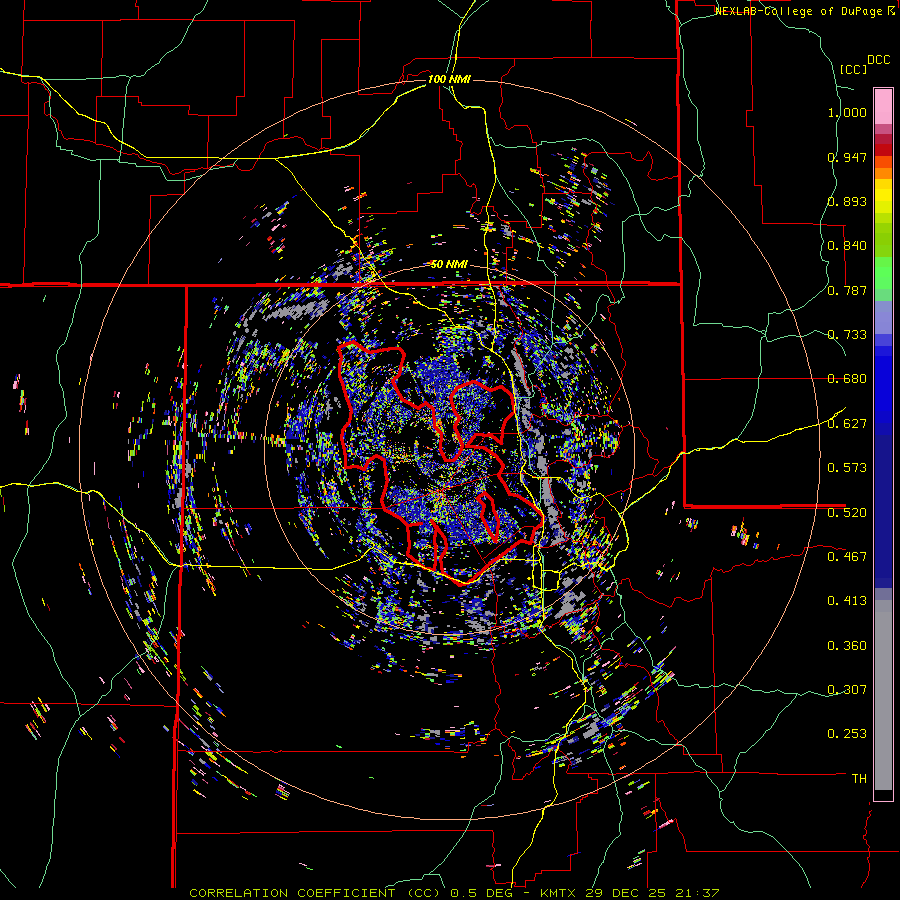900x900 pixels.
Task: Click the 0.307 legend value
Action: pyautogui.click(x=847, y=689)
